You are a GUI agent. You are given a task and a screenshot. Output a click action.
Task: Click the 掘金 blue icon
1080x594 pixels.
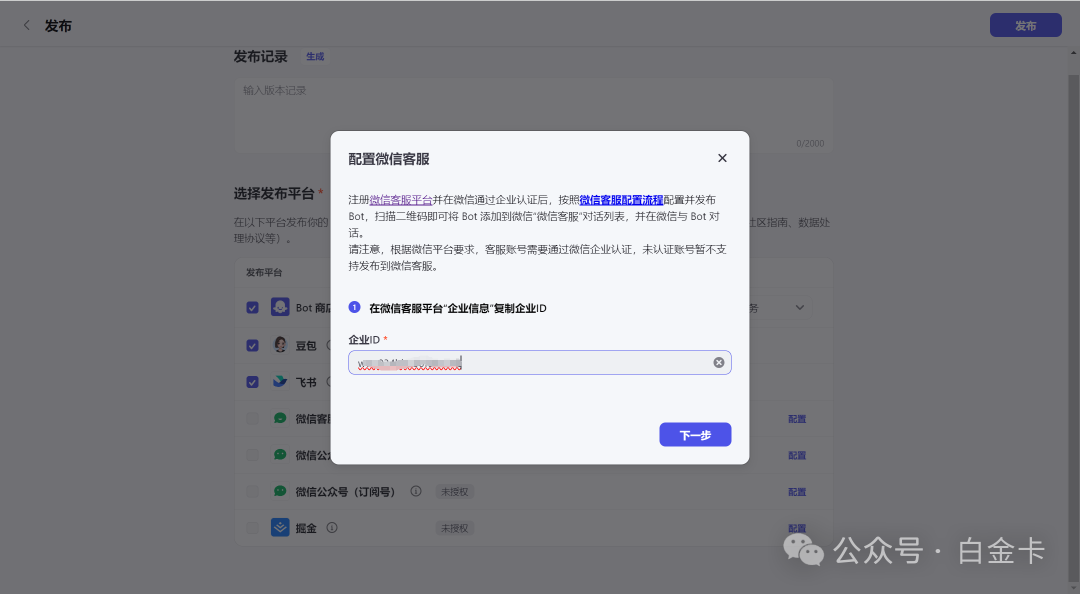[x=280, y=528]
